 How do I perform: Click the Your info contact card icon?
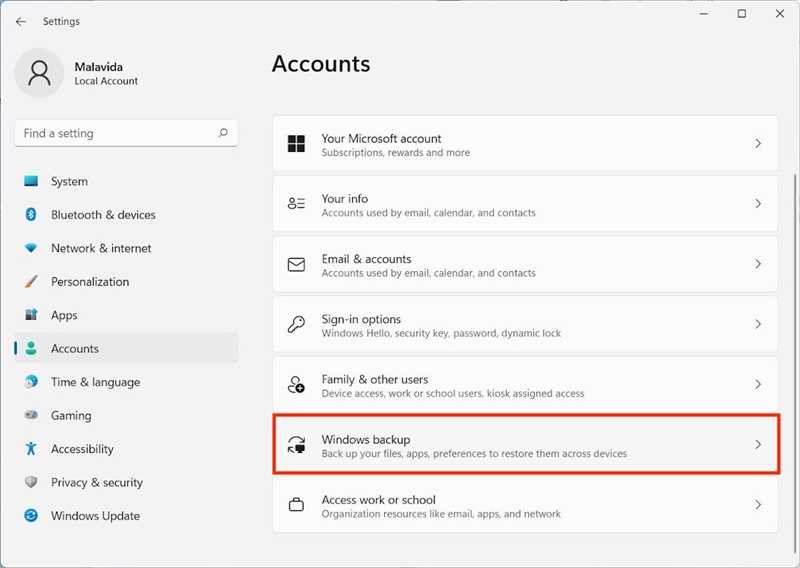296,204
